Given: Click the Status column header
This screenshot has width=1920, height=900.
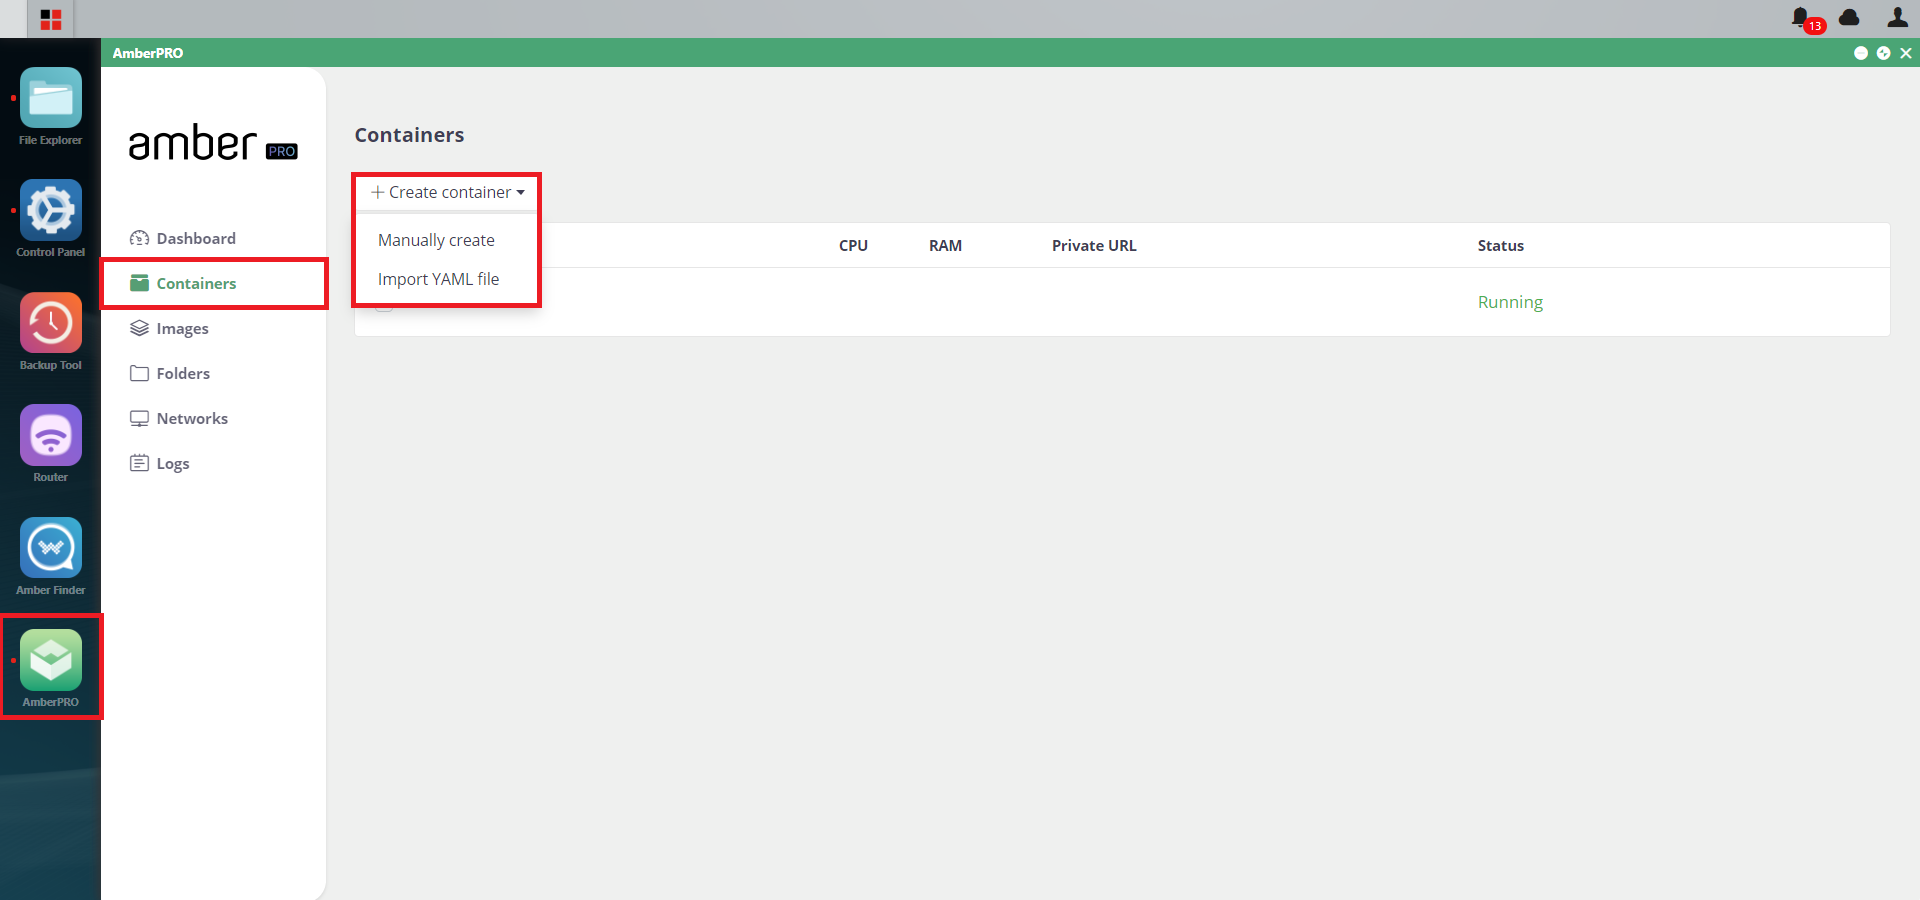Looking at the screenshot, I should click(x=1501, y=245).
